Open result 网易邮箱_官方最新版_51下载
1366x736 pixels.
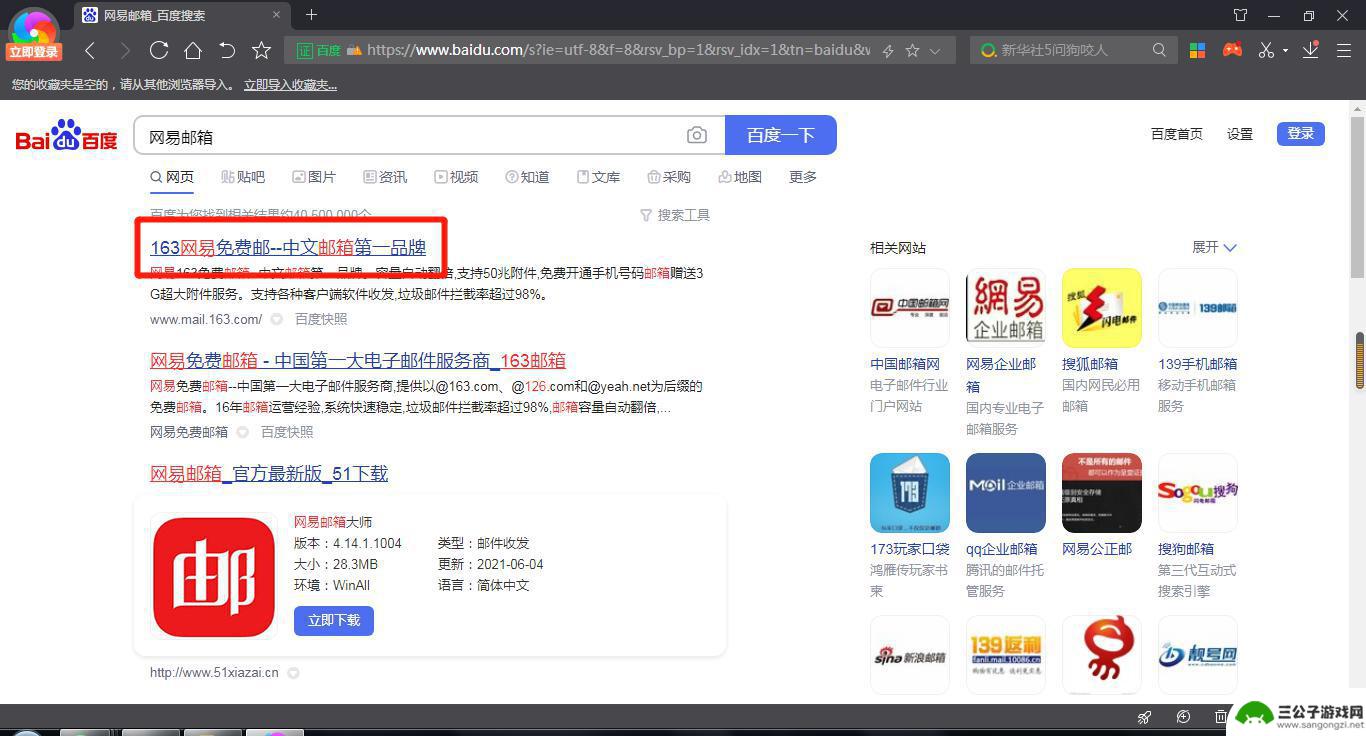(x=269, y=473)
